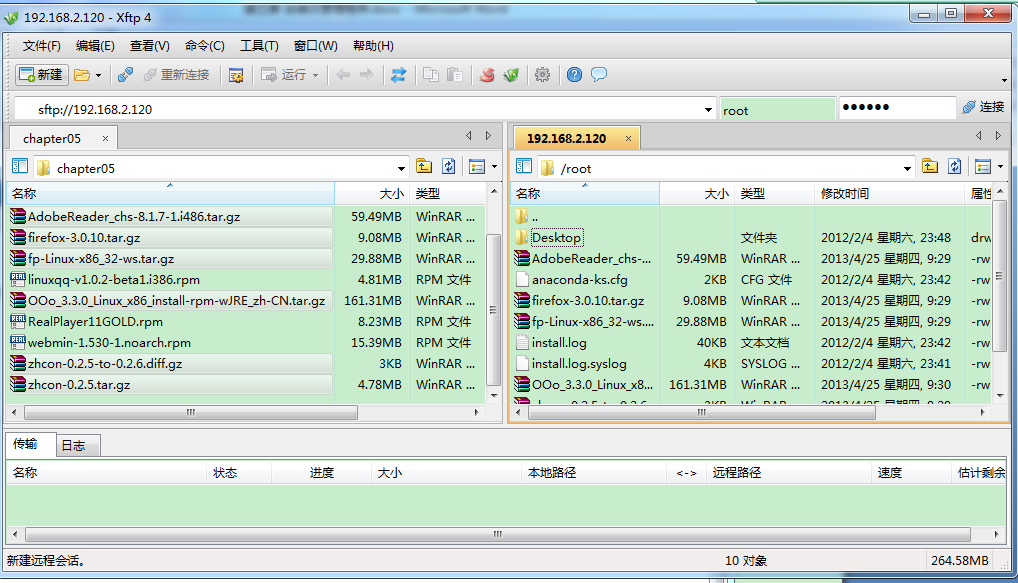Viewport: 1018px width, 583px height.
Task: Click the green Xftp leaf toolbar icon
Action: pos(512,75)
